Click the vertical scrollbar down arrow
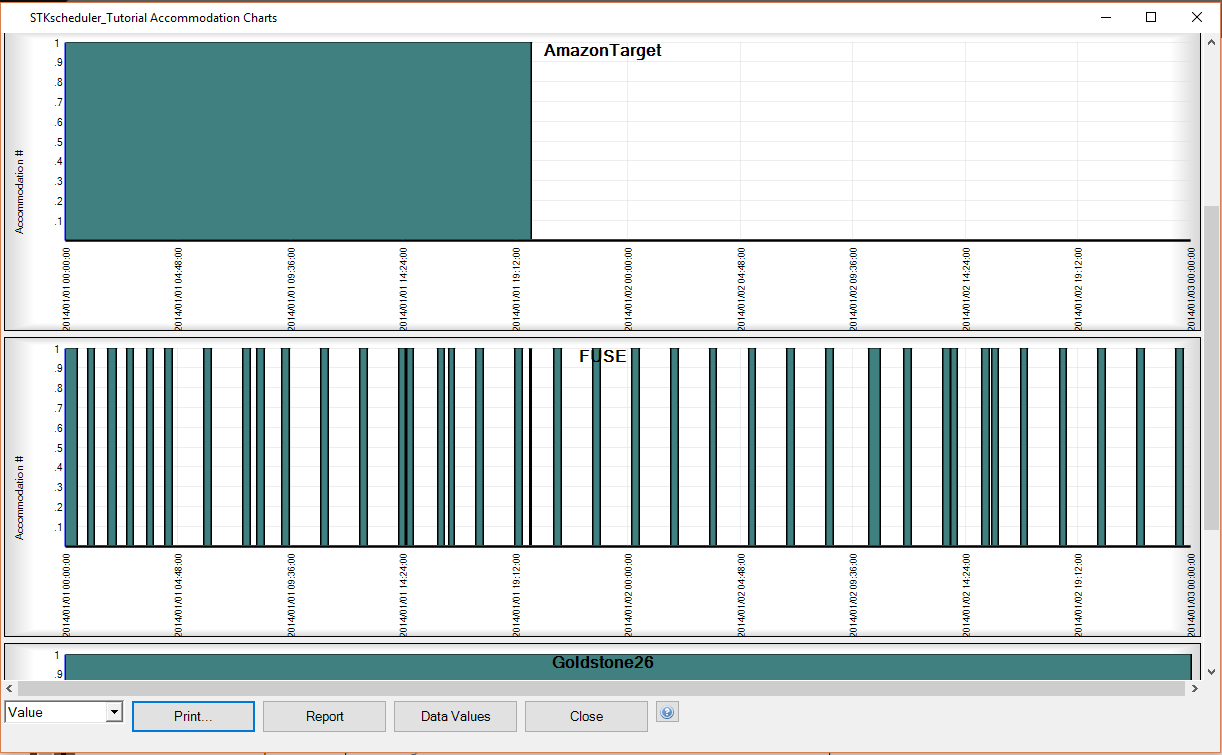 (1212, 672)
